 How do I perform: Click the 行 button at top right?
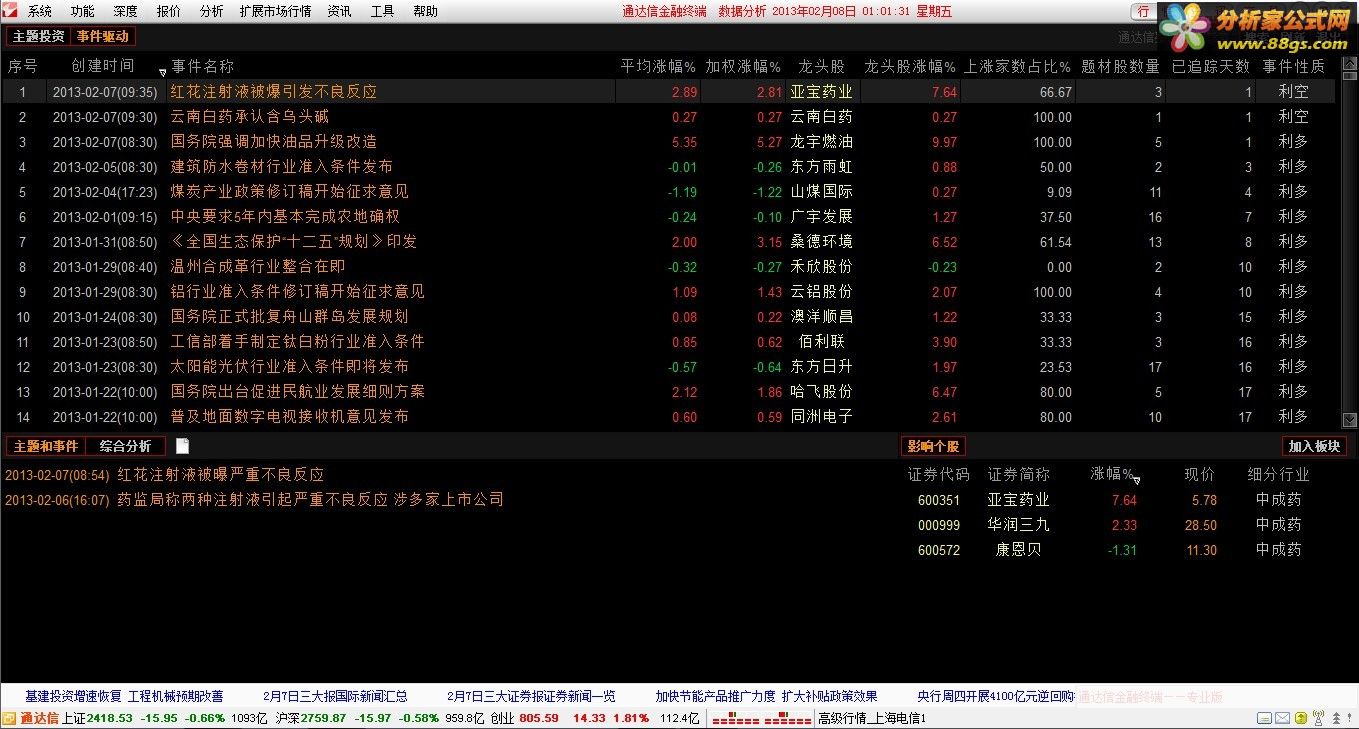[x=1144, y=11]
